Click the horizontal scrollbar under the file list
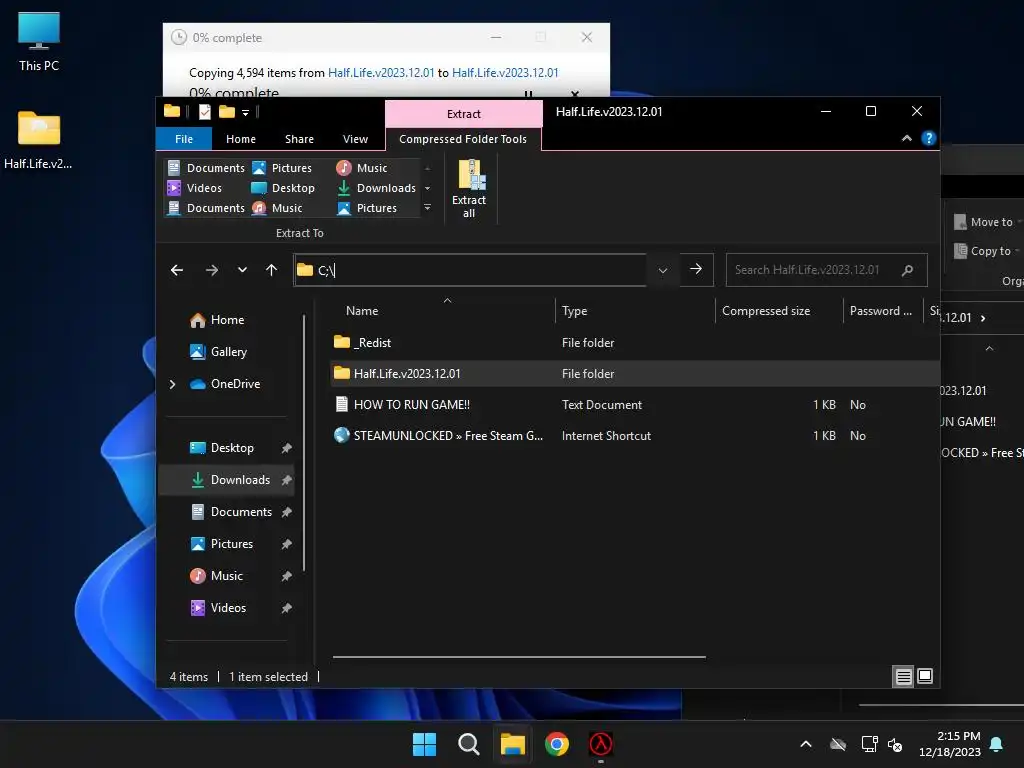The image size is (1024, 768). [519, 656]
